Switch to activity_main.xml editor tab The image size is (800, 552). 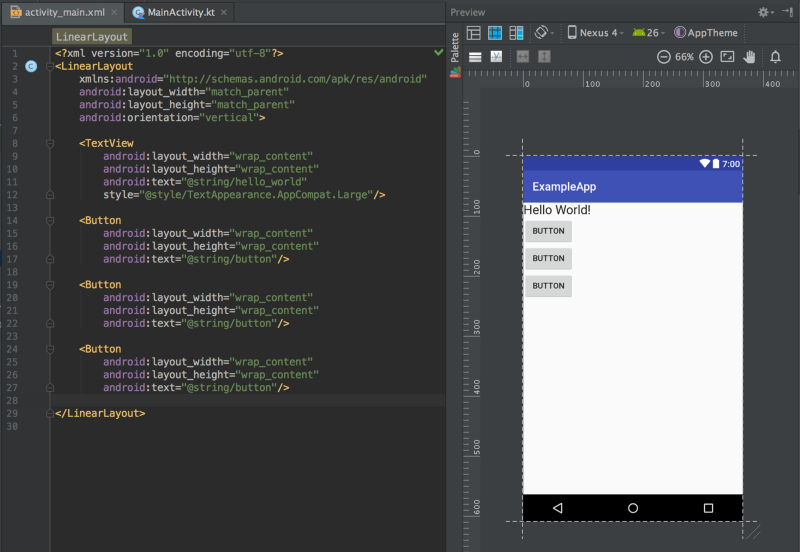point(64,12)
